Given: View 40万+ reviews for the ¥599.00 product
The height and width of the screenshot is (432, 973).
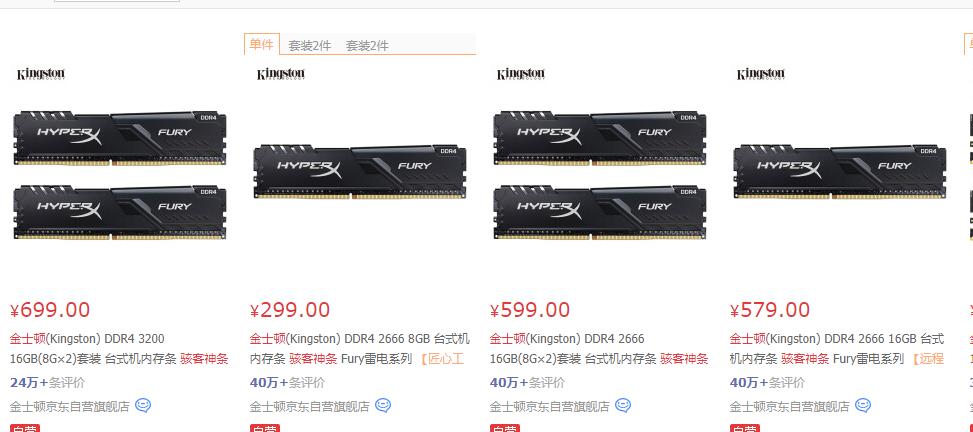Looking at the screenshot, I should 527,382.
